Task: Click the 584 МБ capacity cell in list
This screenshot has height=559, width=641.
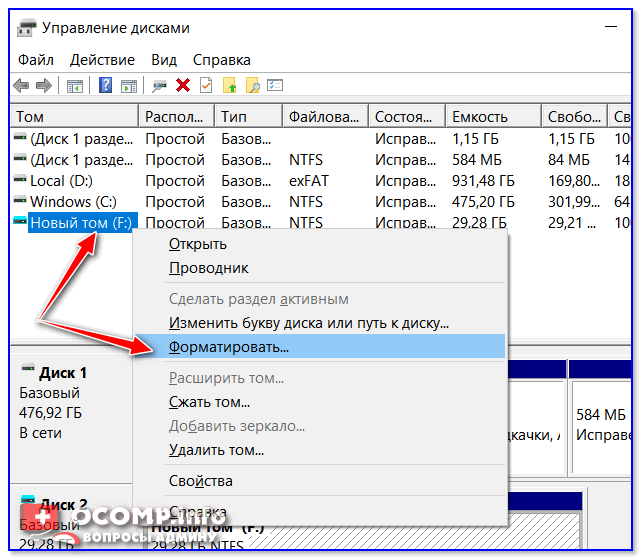Action: pyautogui.click(x=476, y=160)
